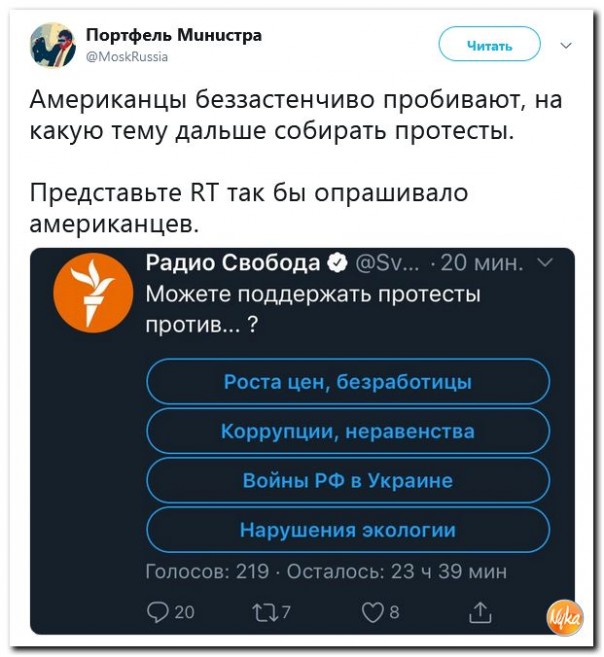Screen dimensions: 604x657
Task: Click the @MoskRussia handle
Action: click(x=127, y=56)
